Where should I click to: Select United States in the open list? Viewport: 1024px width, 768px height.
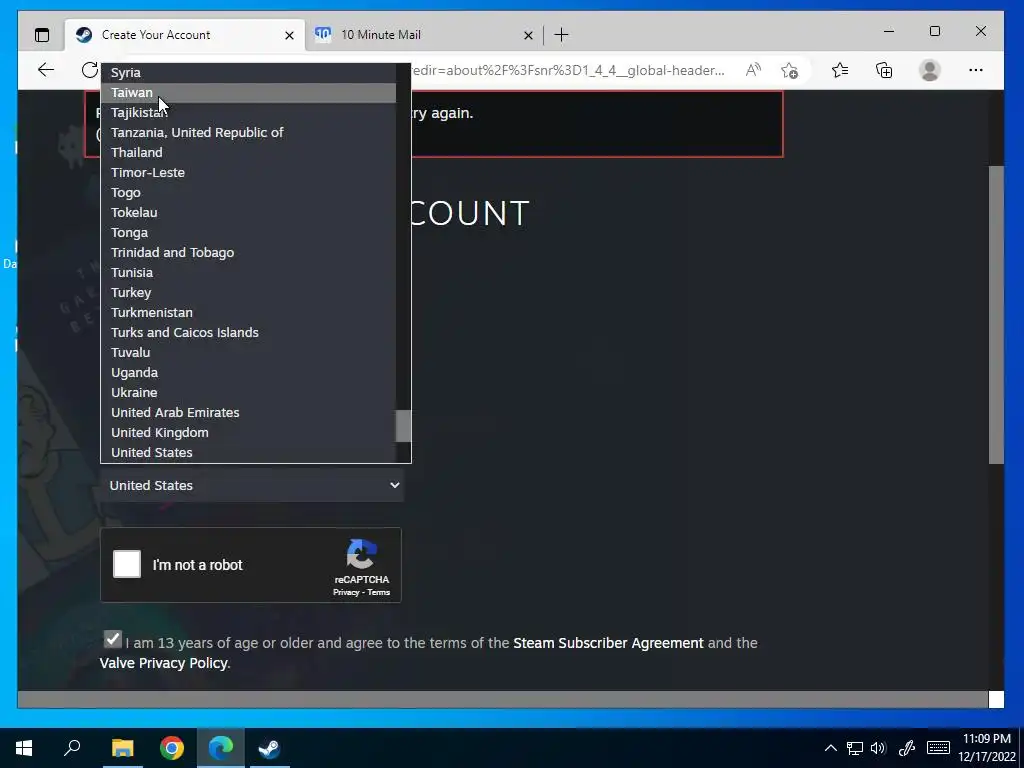point(248,452)
